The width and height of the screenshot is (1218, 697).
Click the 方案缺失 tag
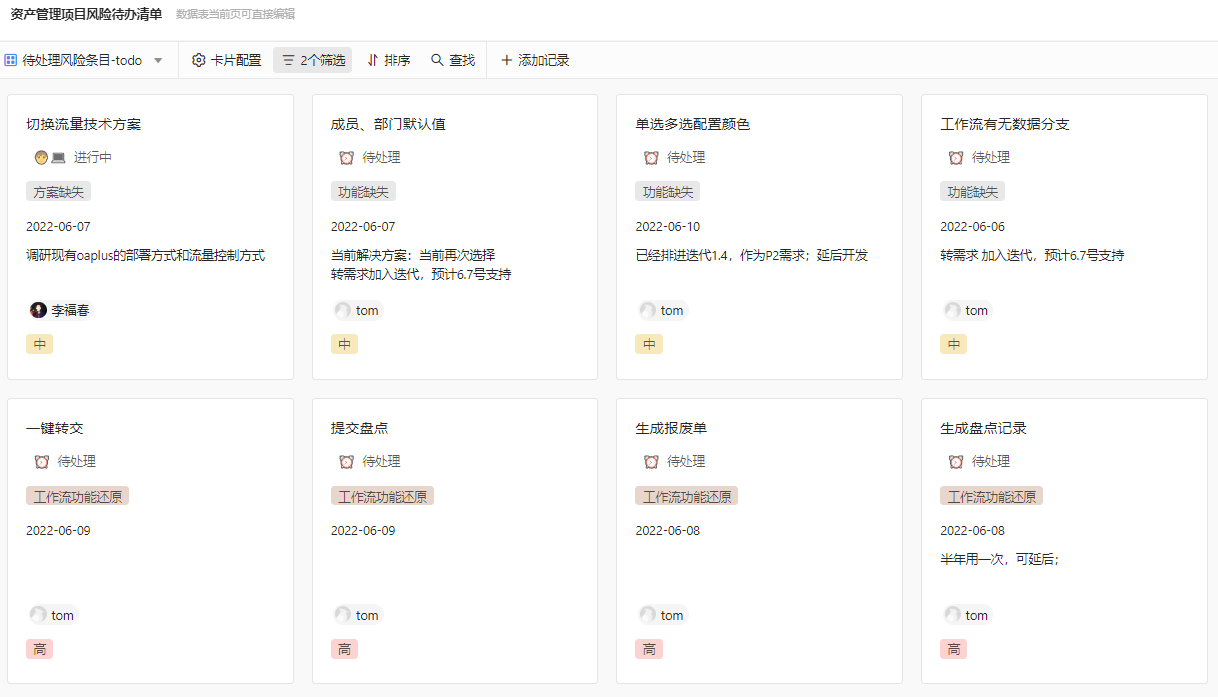(x=57, y=190)
